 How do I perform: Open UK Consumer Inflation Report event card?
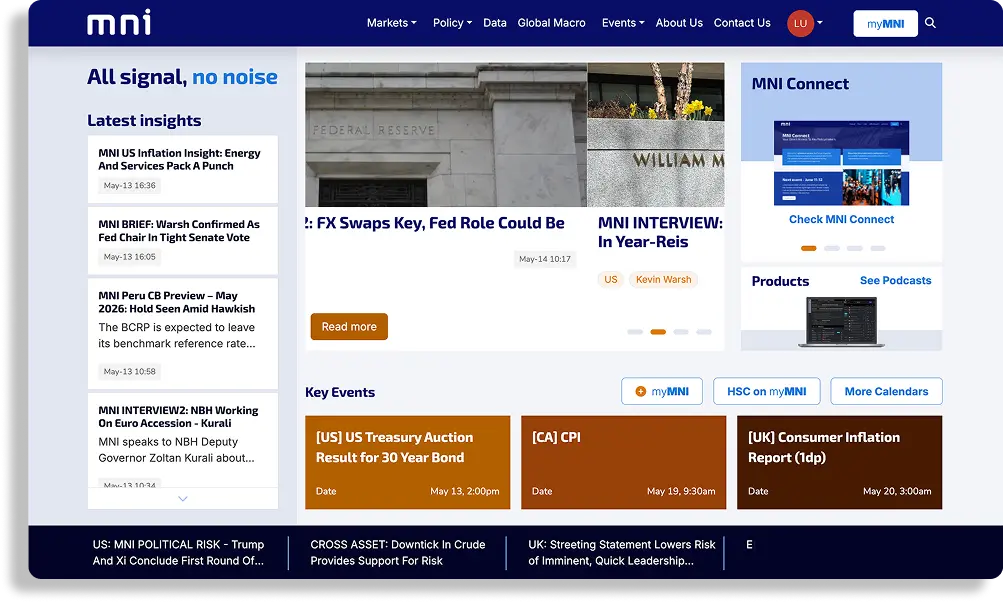(x=839, y=462)
